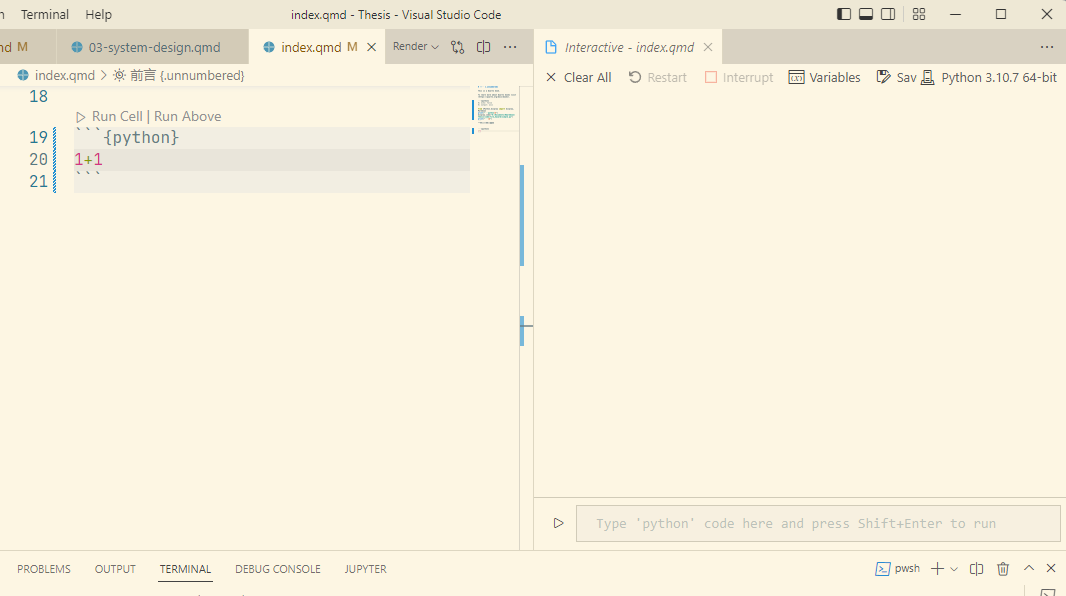Open the DEBUG CONSOLE panel tab

277,569
